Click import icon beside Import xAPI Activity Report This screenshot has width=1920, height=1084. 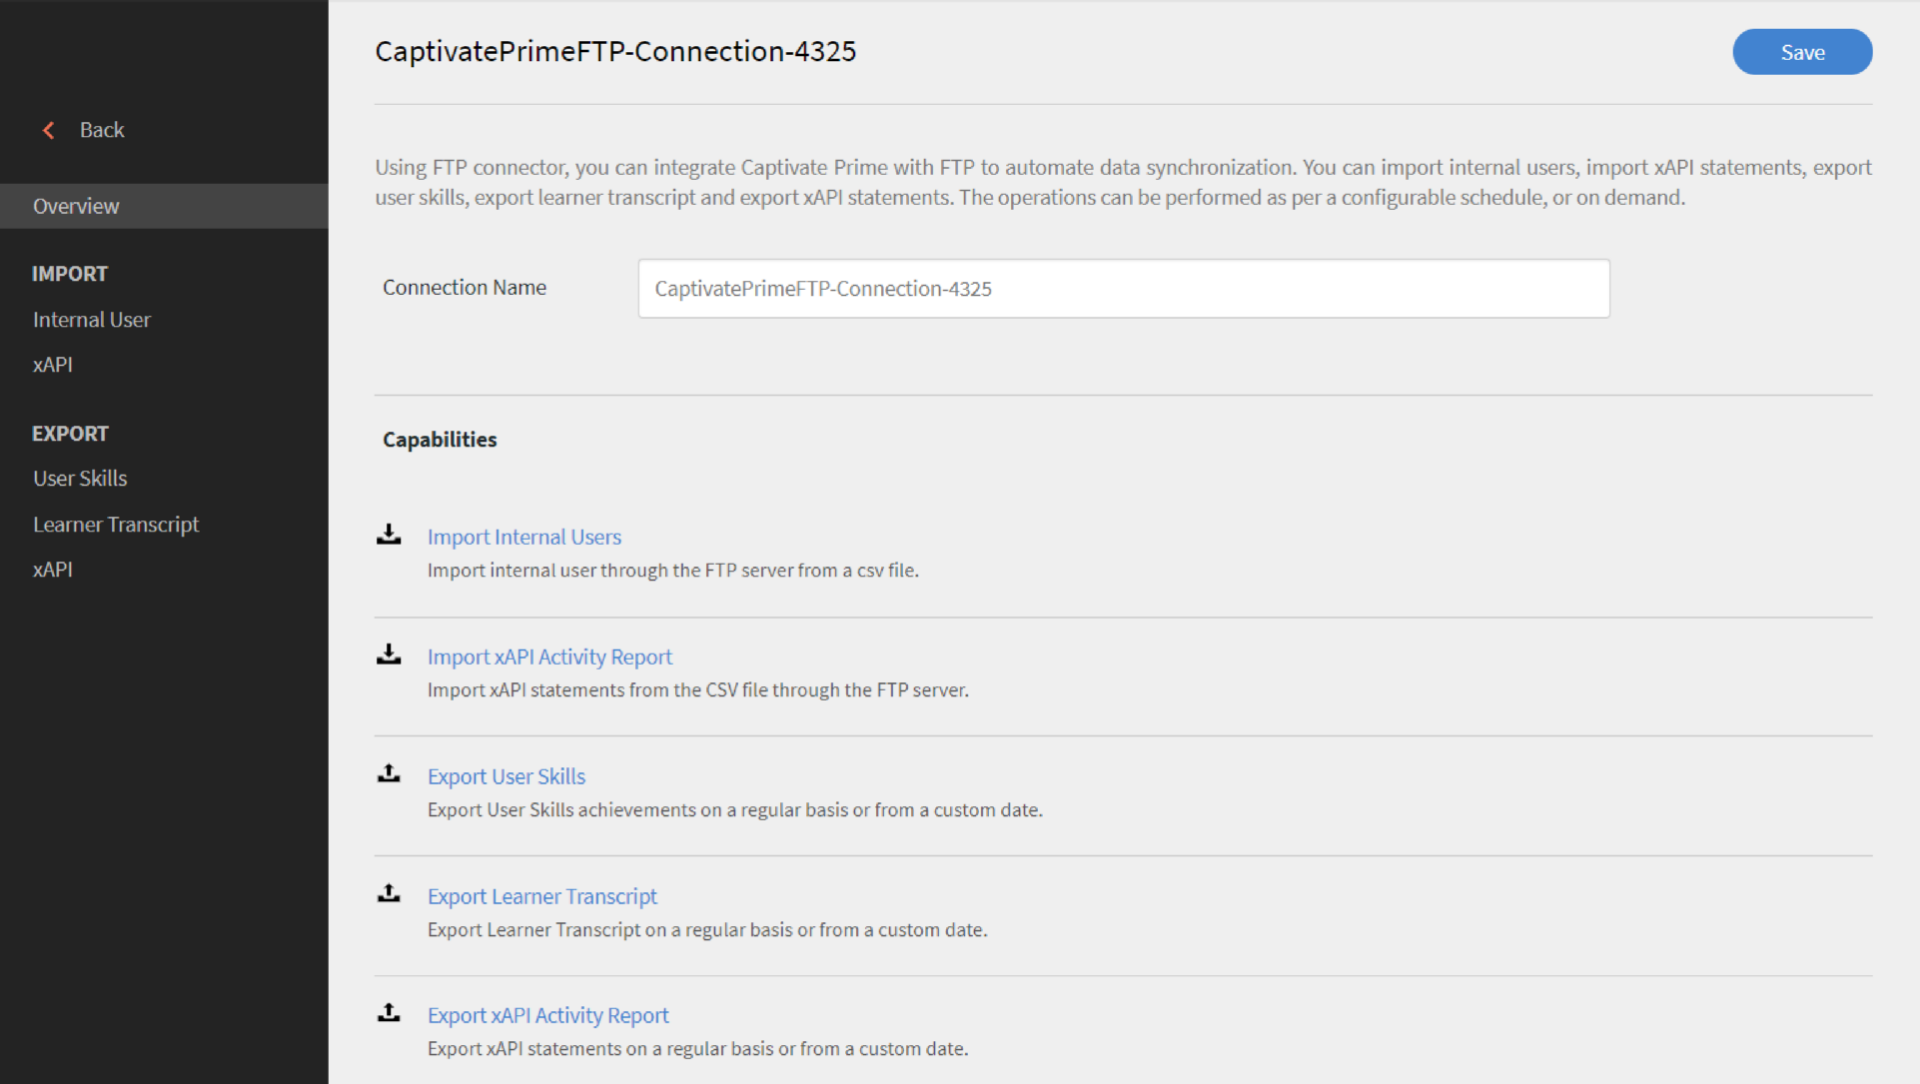click(x=389, y=655)
